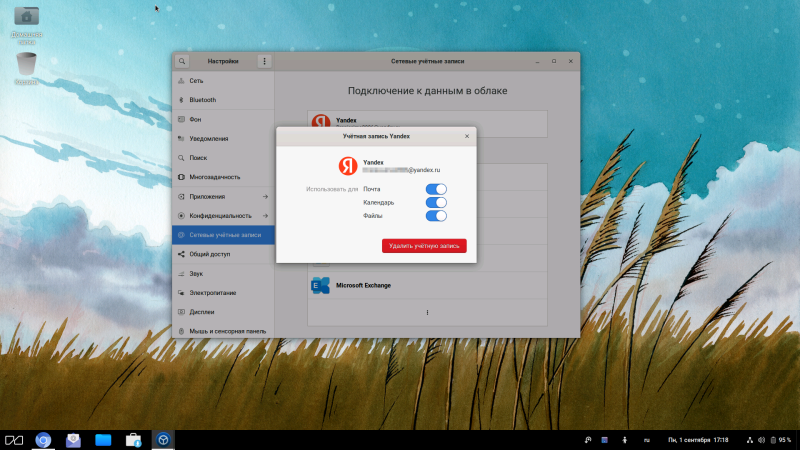
Task: Click the date and time in taskbar
Action: point(697,440)
